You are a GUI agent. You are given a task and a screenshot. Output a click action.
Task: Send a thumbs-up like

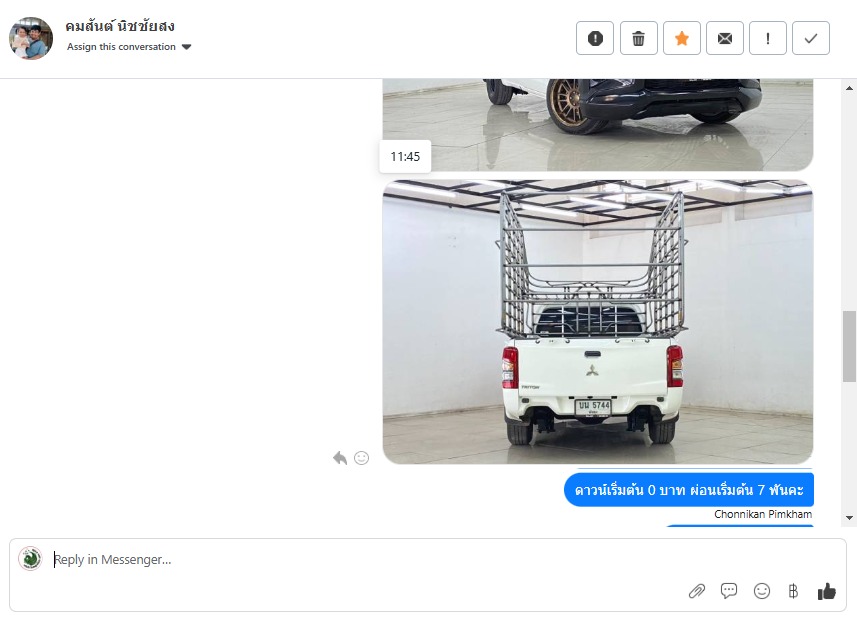[x=826, y=591]
